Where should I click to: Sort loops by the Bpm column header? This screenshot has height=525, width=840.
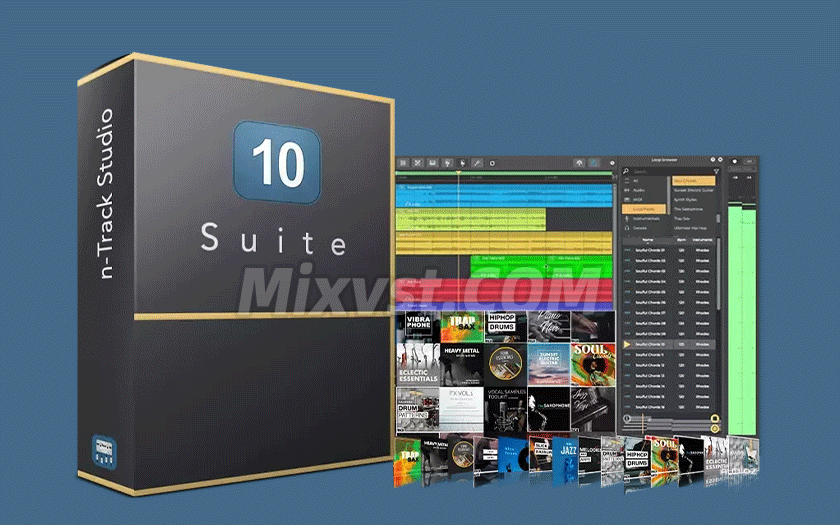tap(682, 240)
